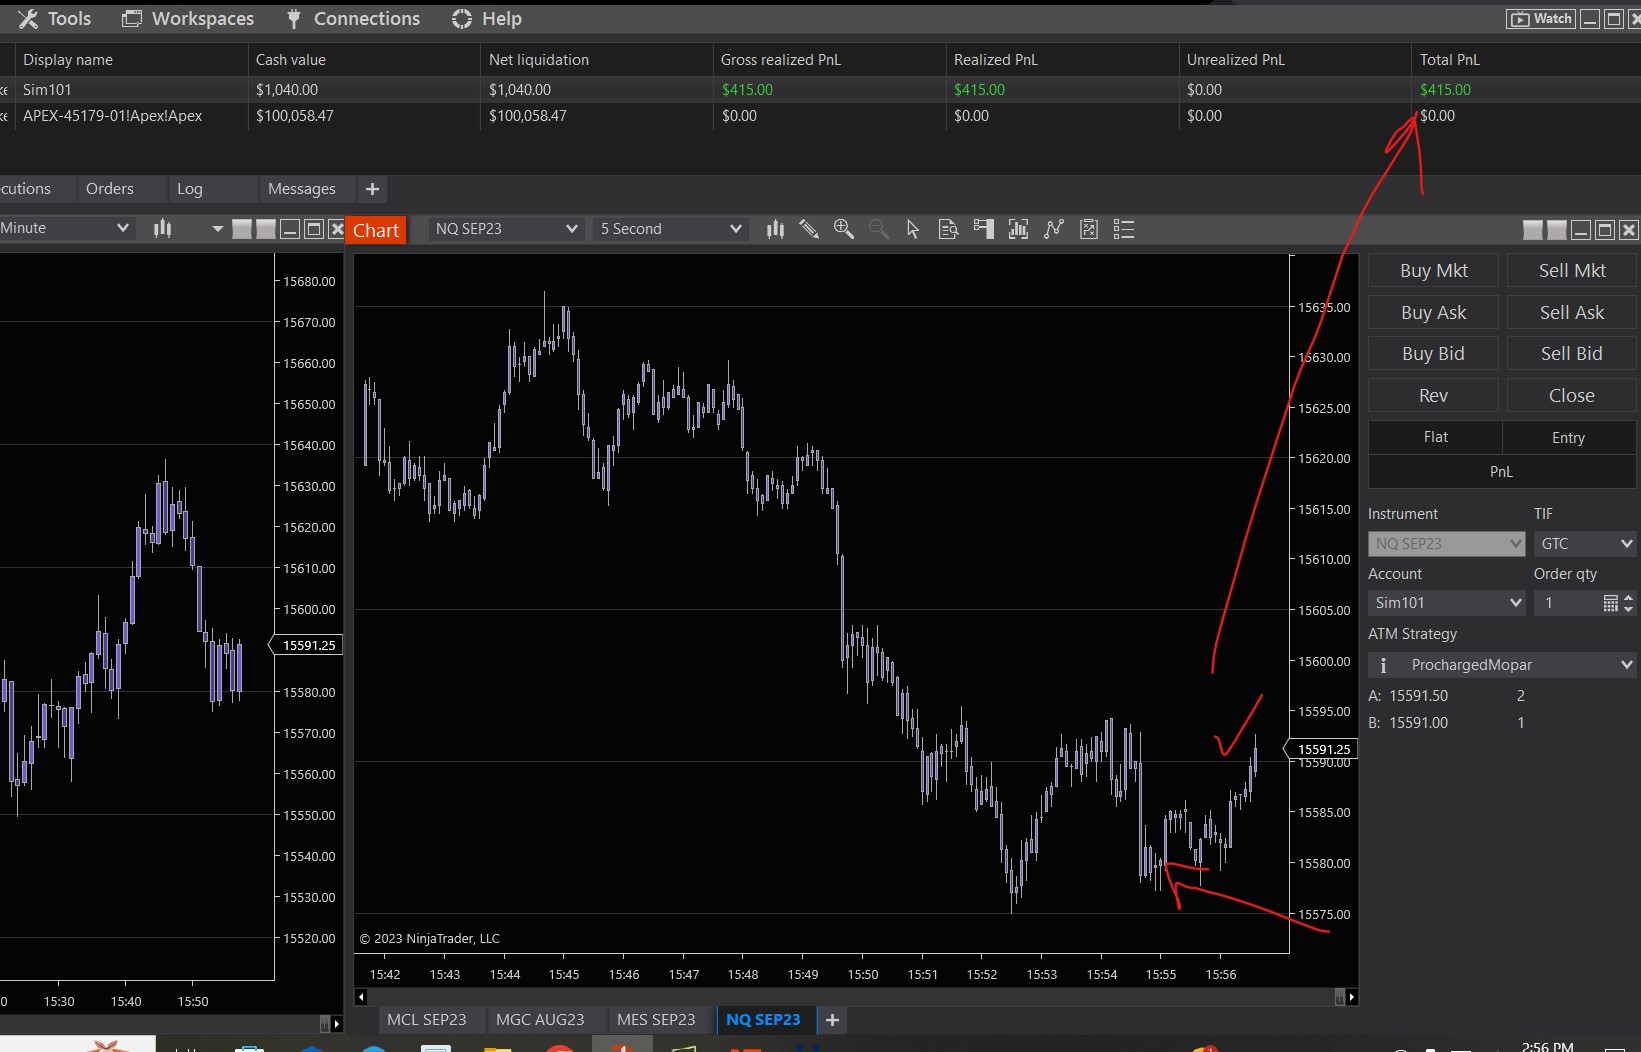
Task: Click the Sell Mkt button
Action: pyautogui.click(x=1572, y=271)
